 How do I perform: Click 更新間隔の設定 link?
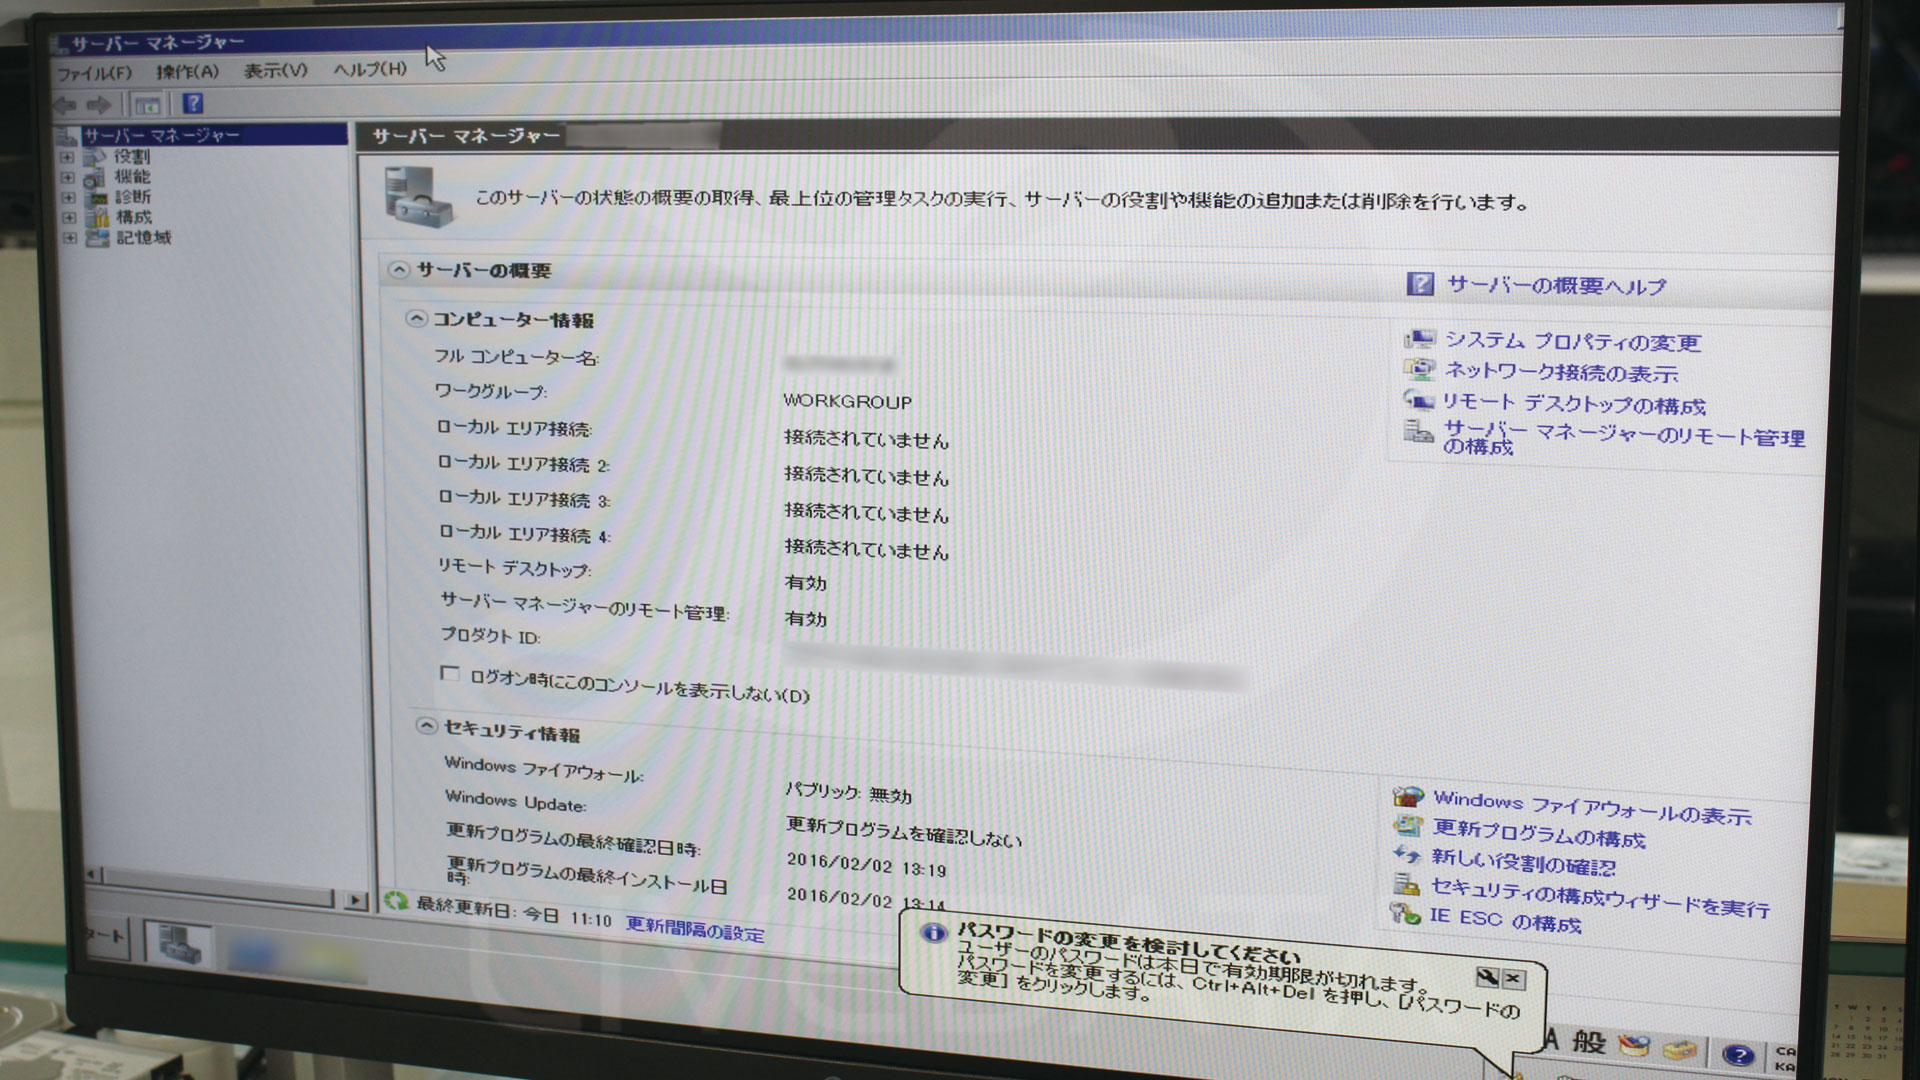tap(694, 929)
